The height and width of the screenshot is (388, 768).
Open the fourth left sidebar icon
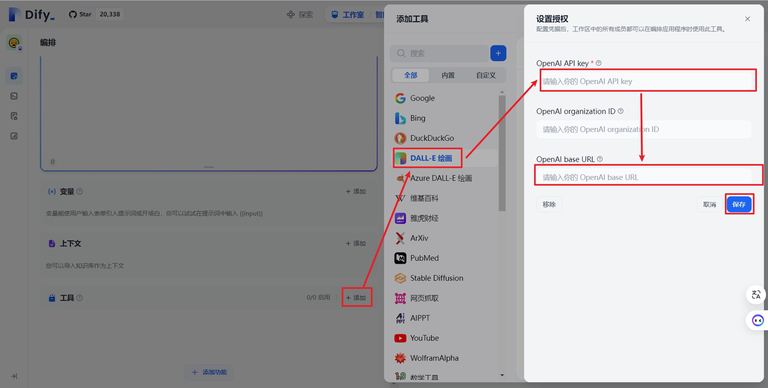tap(14, 136)
